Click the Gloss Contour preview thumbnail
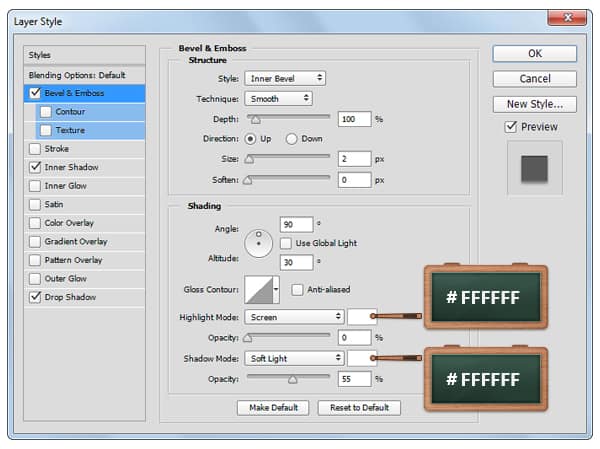 (x=259, y=290)
